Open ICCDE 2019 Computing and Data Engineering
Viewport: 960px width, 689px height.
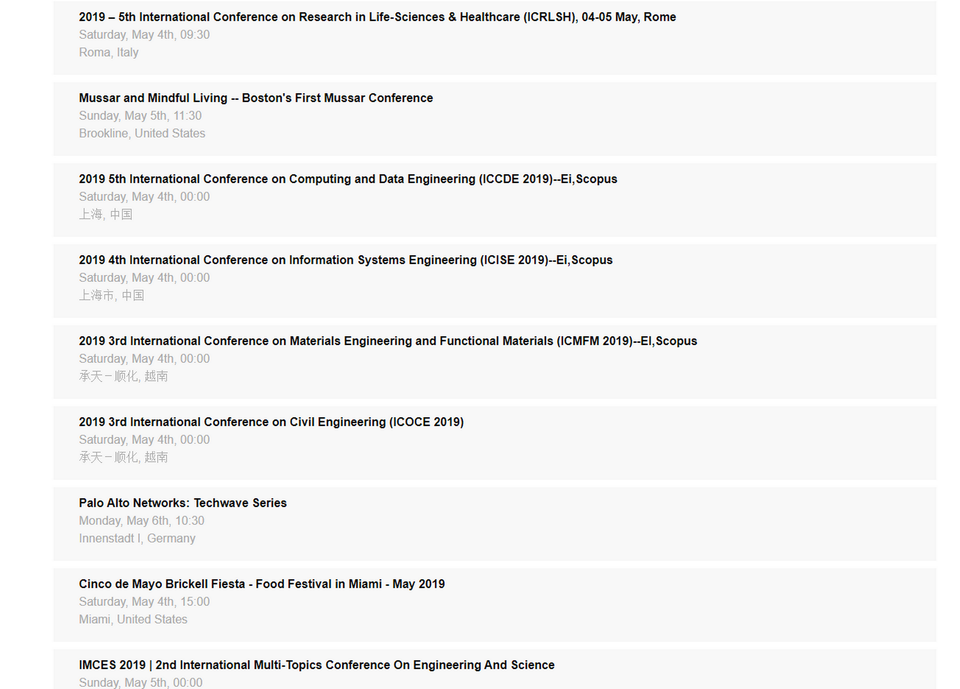(348, 179)
